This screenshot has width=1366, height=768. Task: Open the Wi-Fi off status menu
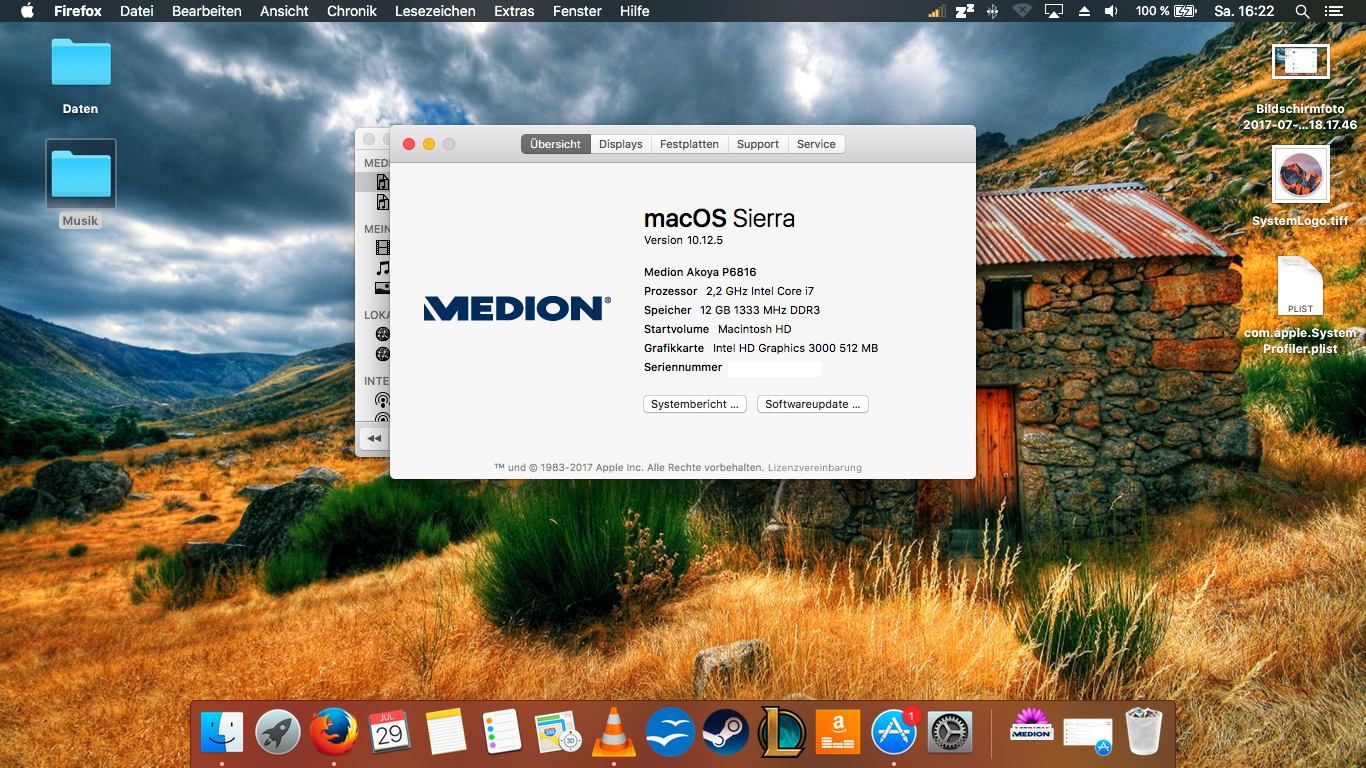[1022, 11]
